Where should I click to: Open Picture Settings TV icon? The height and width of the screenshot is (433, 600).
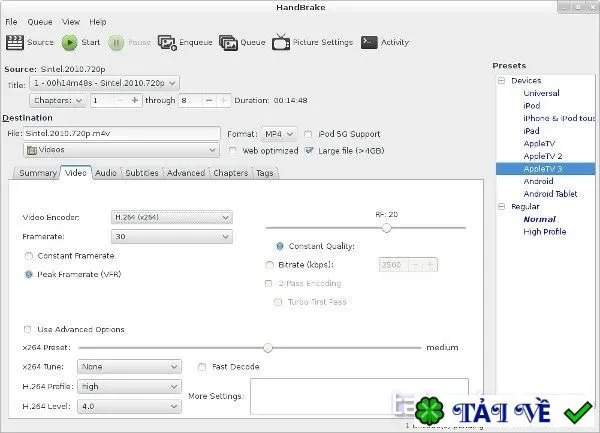pos(281,42)
